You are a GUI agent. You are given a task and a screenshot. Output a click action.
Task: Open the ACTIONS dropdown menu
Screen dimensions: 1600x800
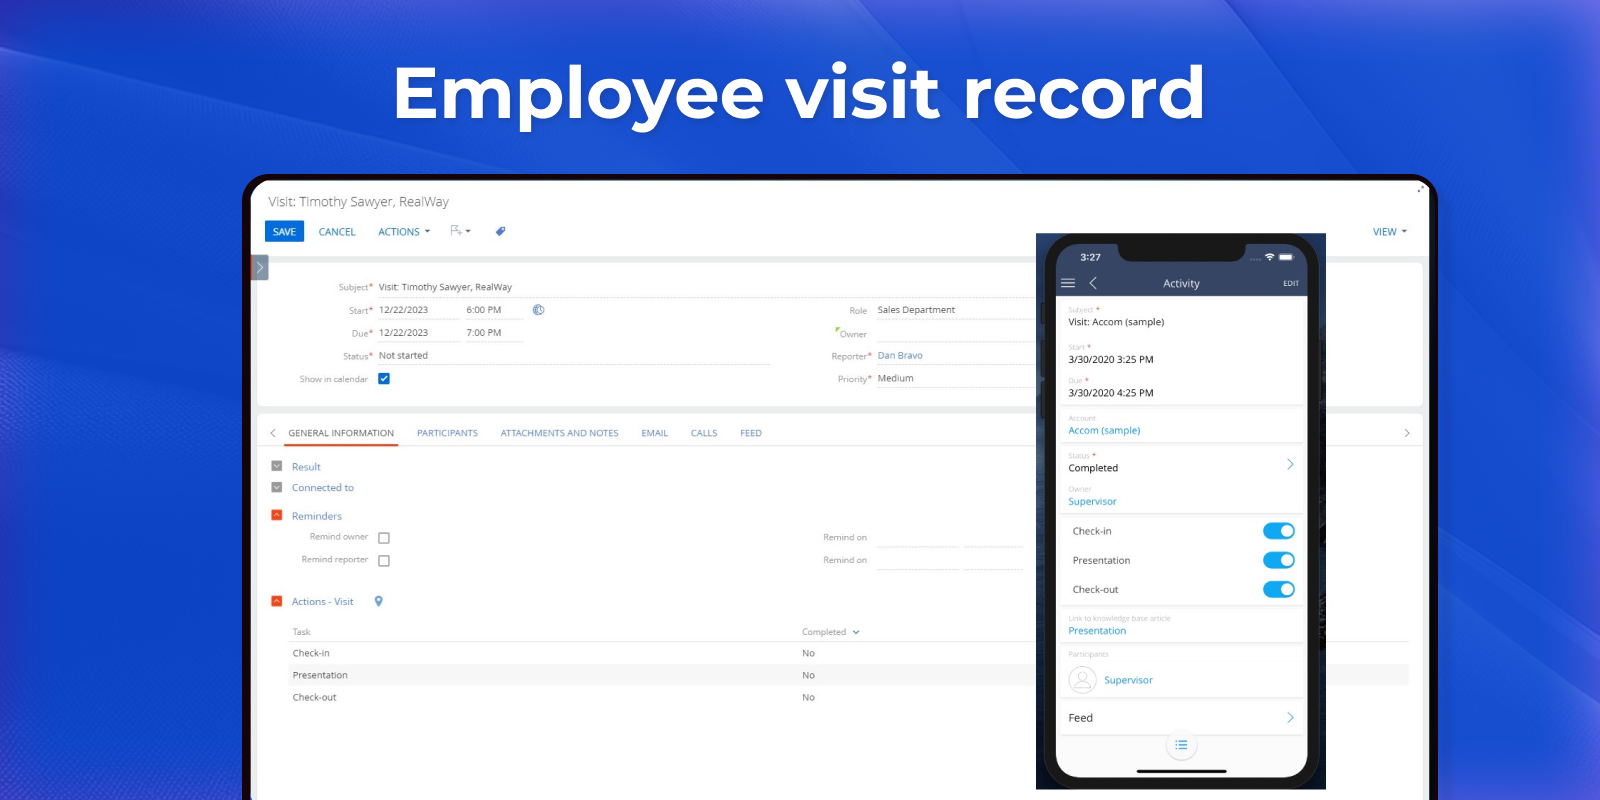coord(403,232)
